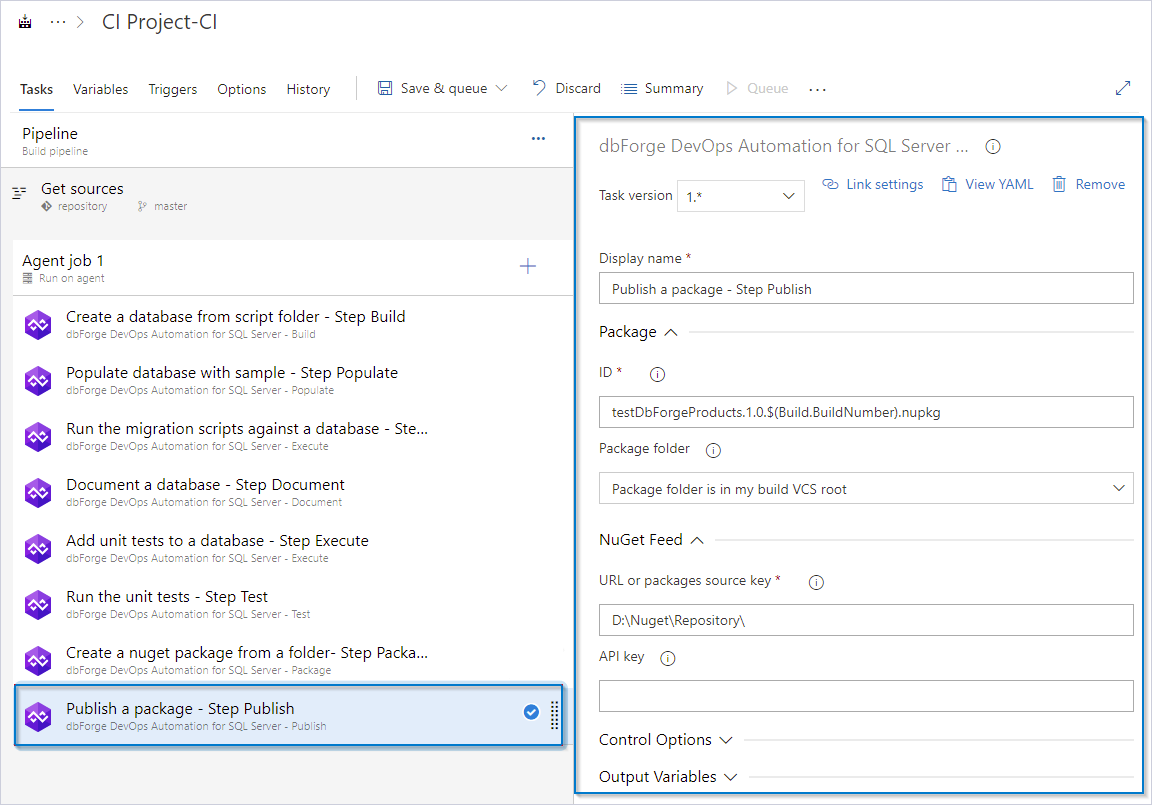Open the Triggers tab

click(173, 89)
